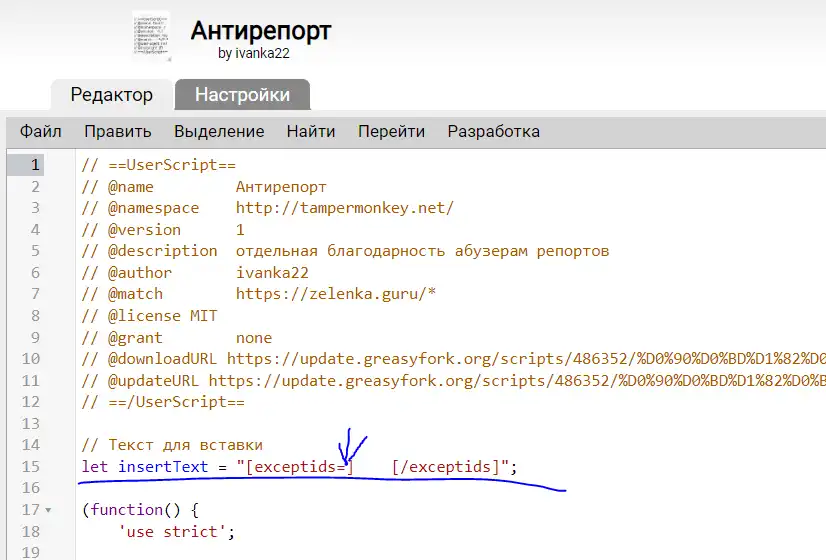Click the '@description' keyword on line 5
This screenshot has height=560, width=826.
162,251
